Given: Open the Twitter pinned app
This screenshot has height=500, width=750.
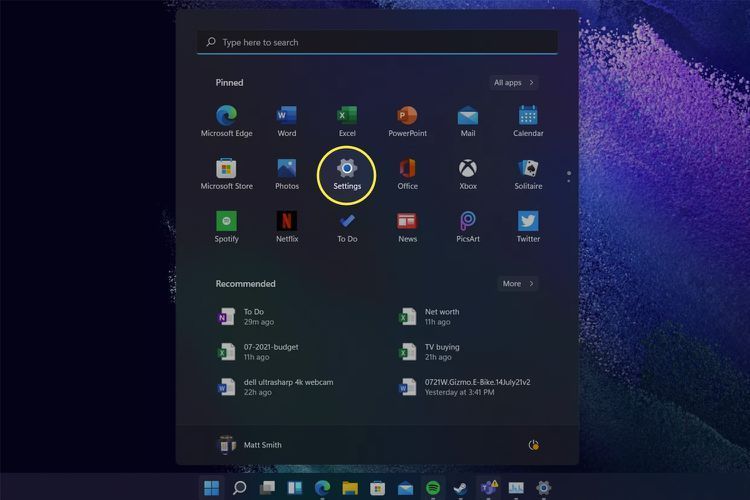Looking at the screenshot, I should coord(528,222).
